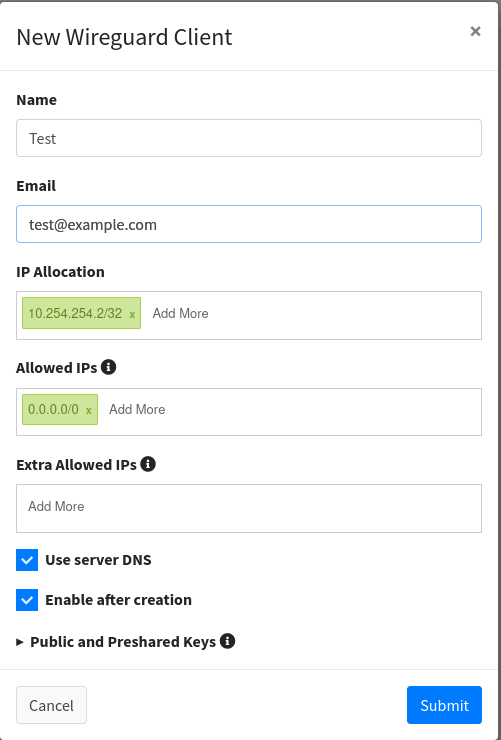Click into the Email input field
The width and height of the screenshot is (501, 740).
[x=249, y=224]
